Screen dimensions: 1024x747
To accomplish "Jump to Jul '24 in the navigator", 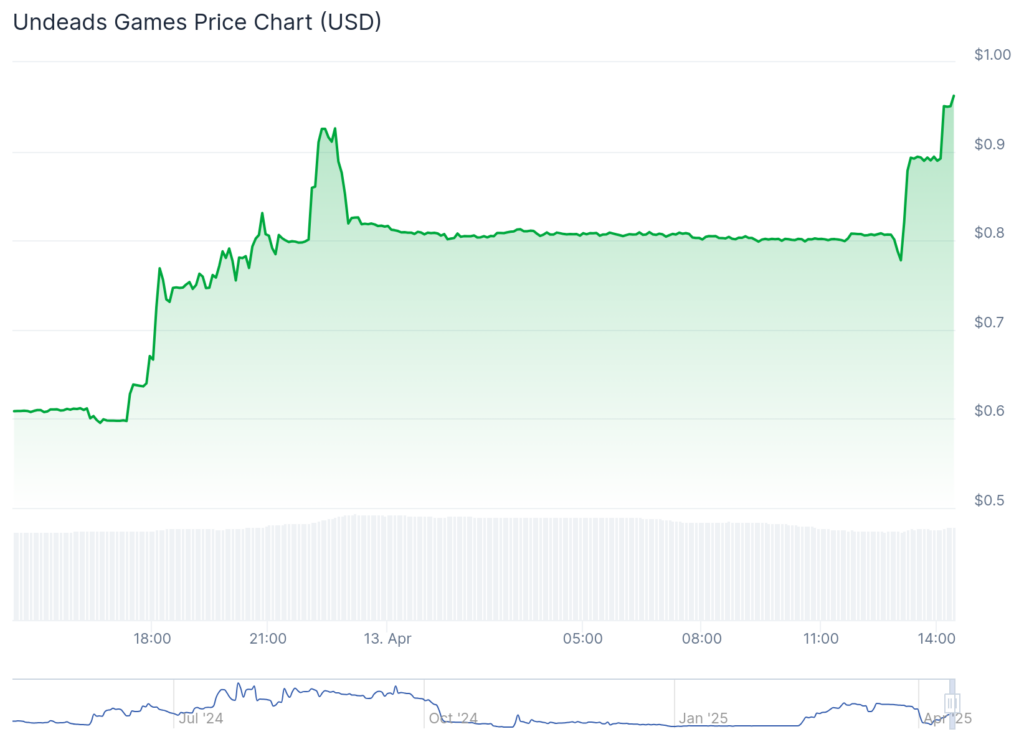I will pos(201,718).
